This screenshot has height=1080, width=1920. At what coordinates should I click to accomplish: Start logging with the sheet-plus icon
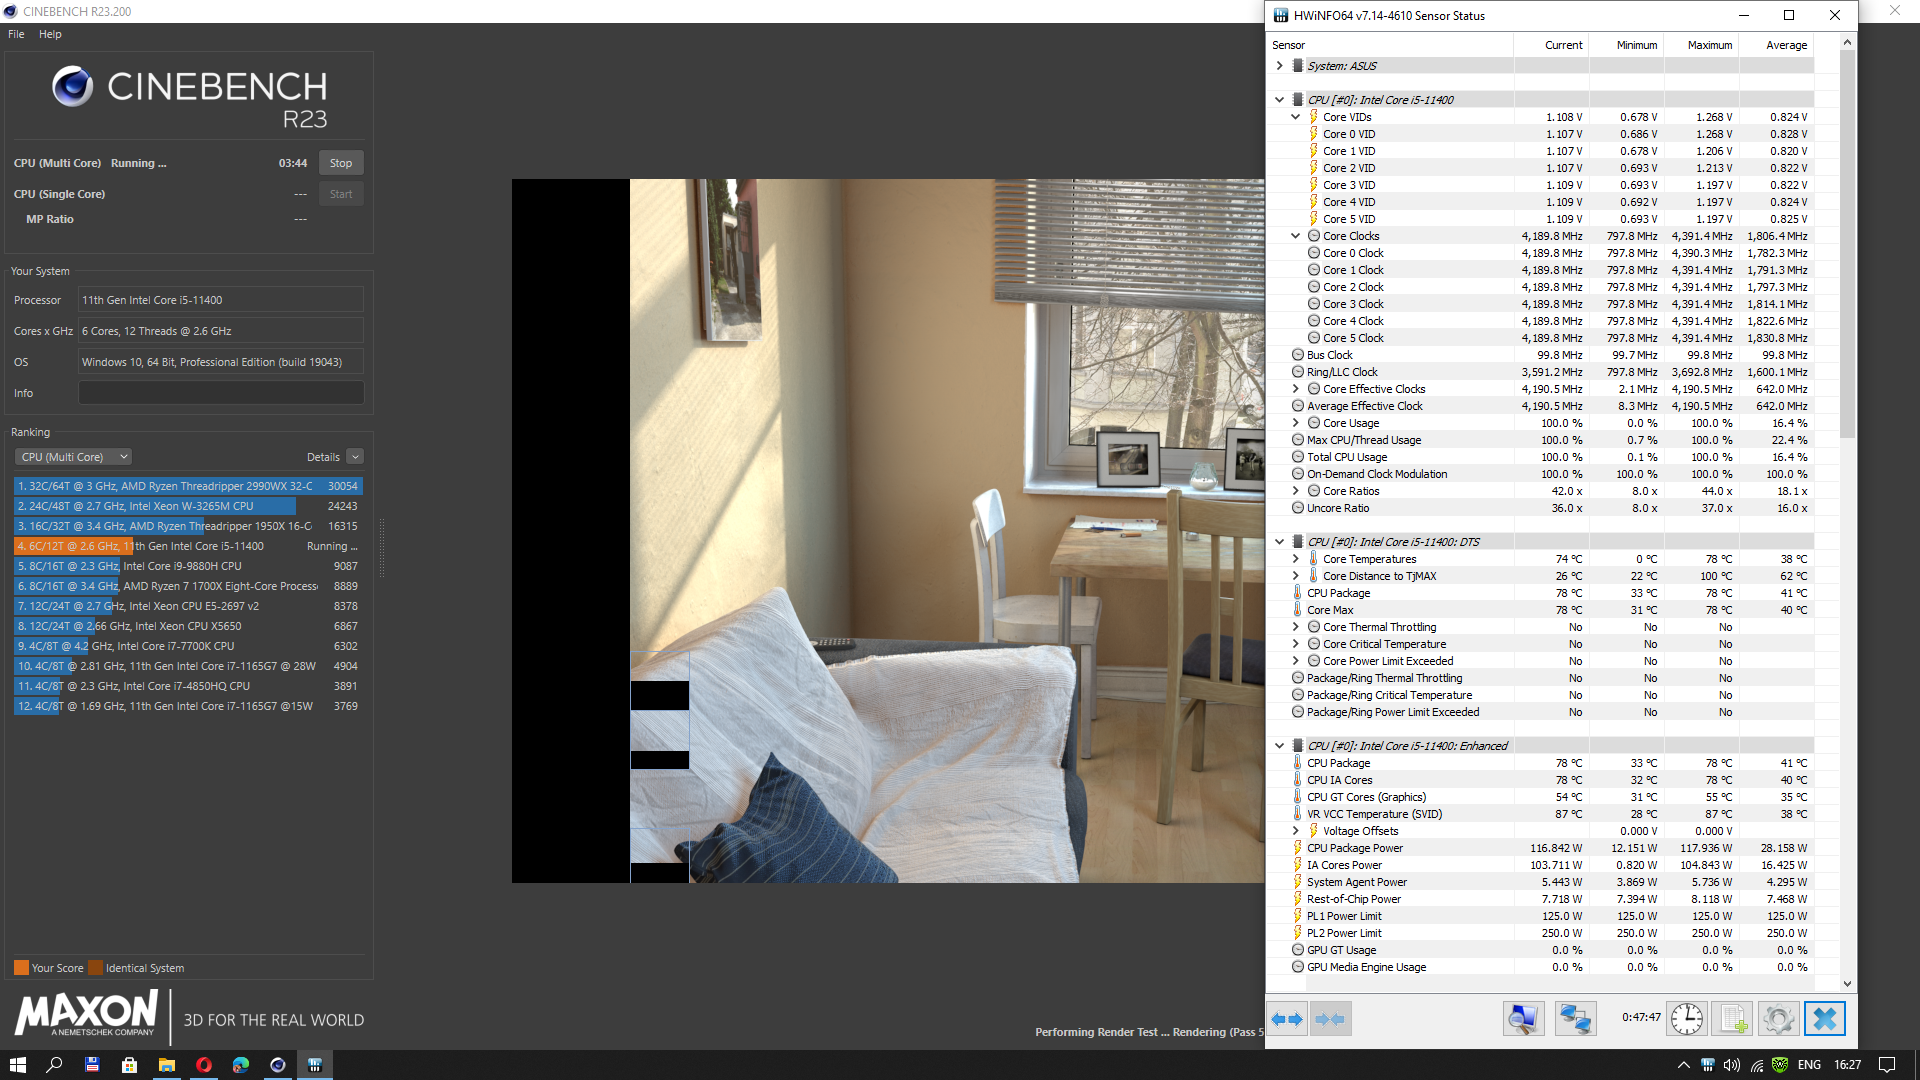point(1732,1019)
